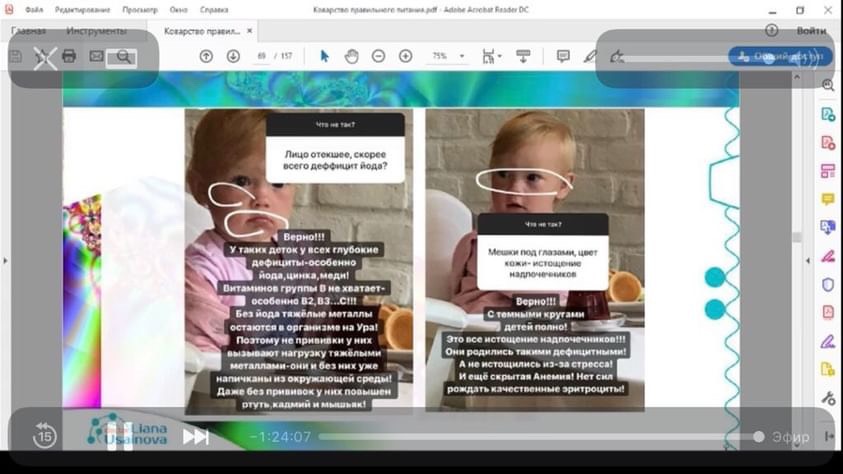The image size is (843, 474).
Task: Click the Эфир live label
Action: [790, 437]
